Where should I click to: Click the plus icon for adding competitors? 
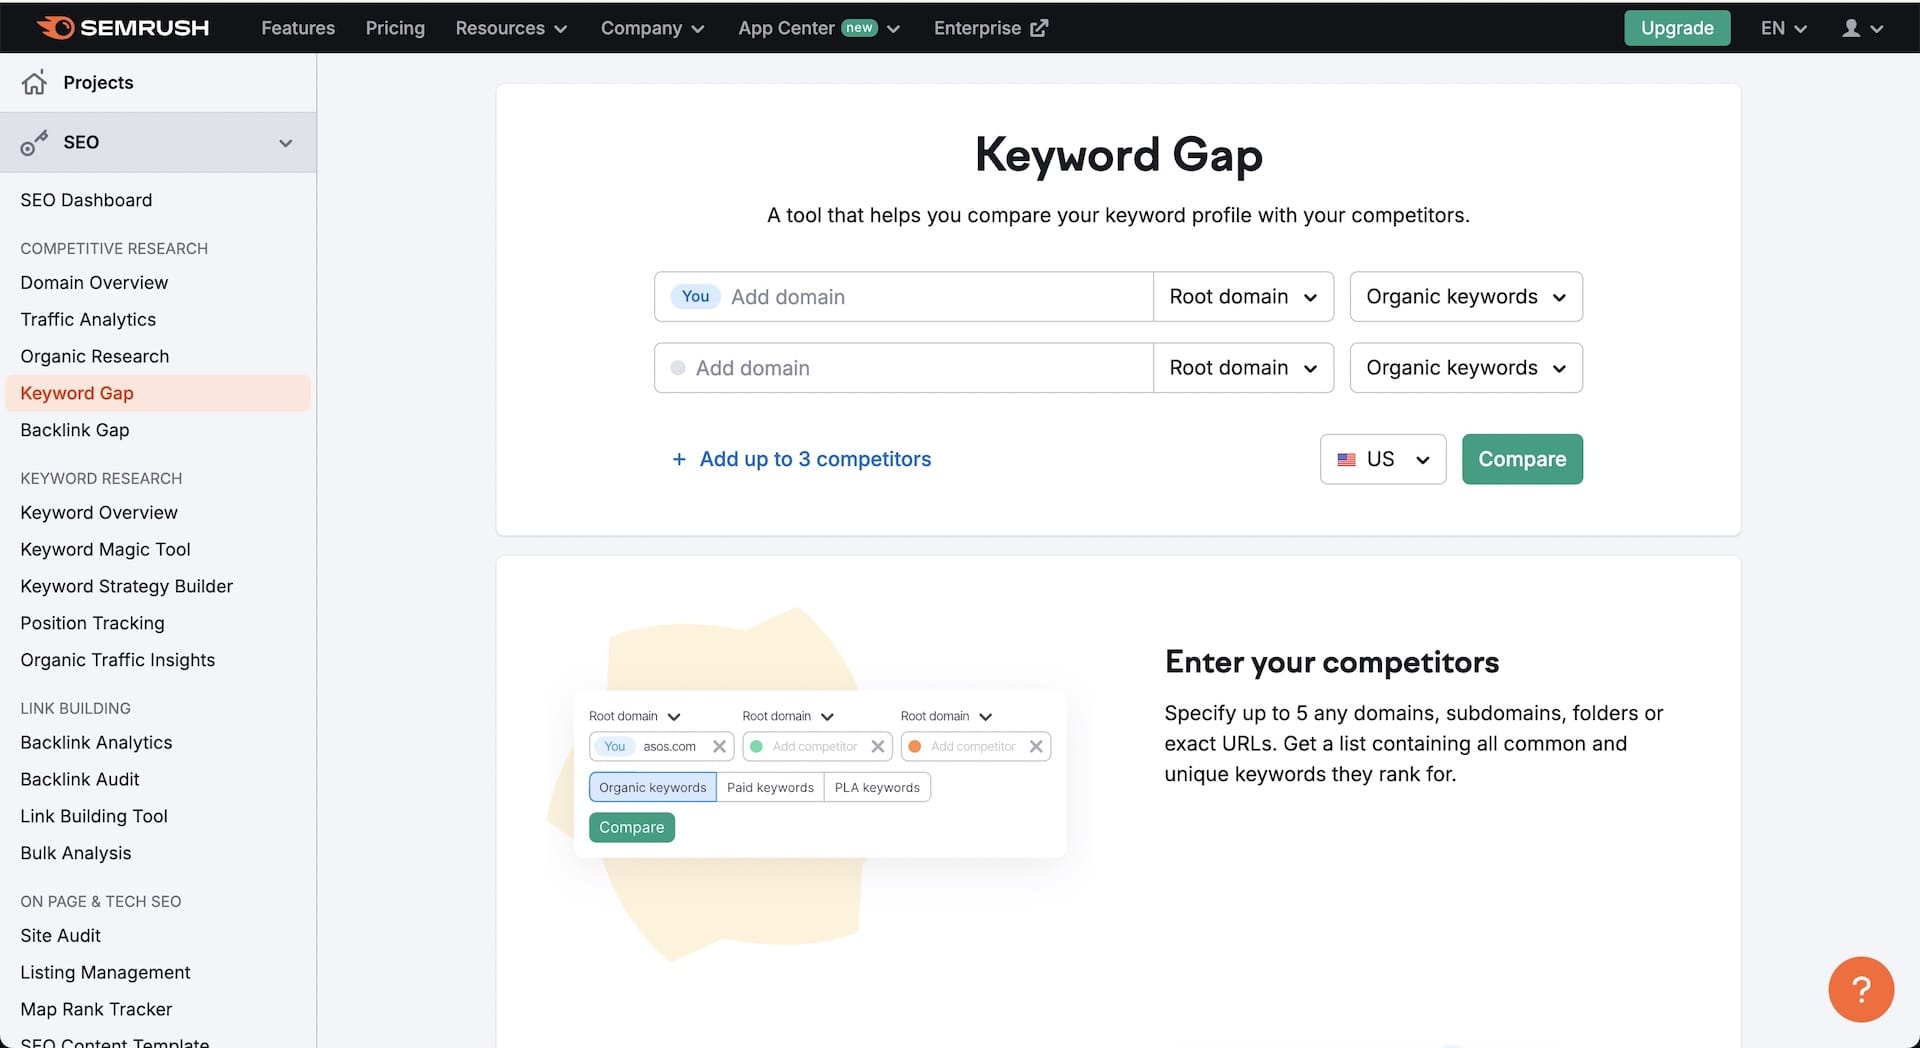[679, 459]
